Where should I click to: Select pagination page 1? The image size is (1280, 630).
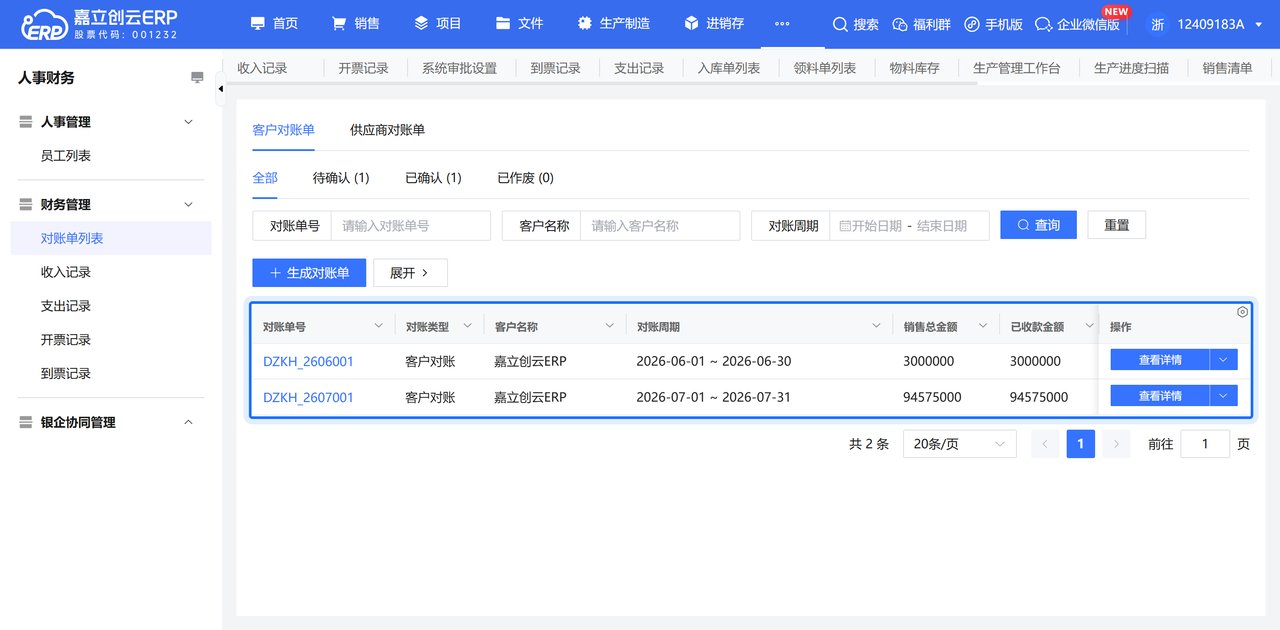point(1080,444)
